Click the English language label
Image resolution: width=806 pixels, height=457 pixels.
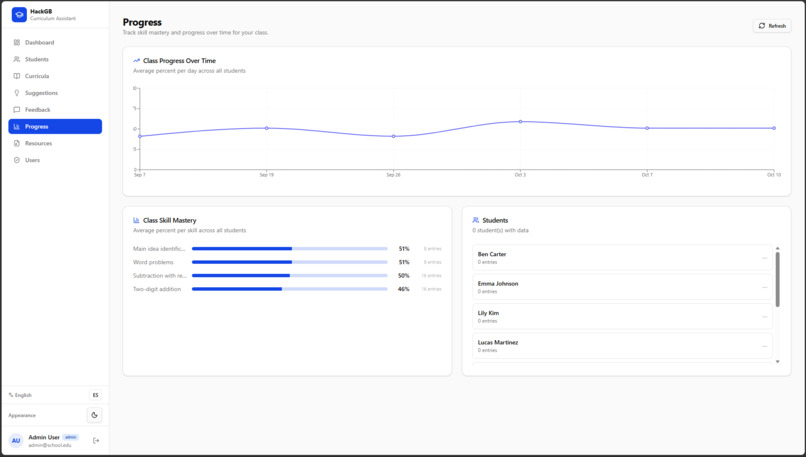[23, 395]
